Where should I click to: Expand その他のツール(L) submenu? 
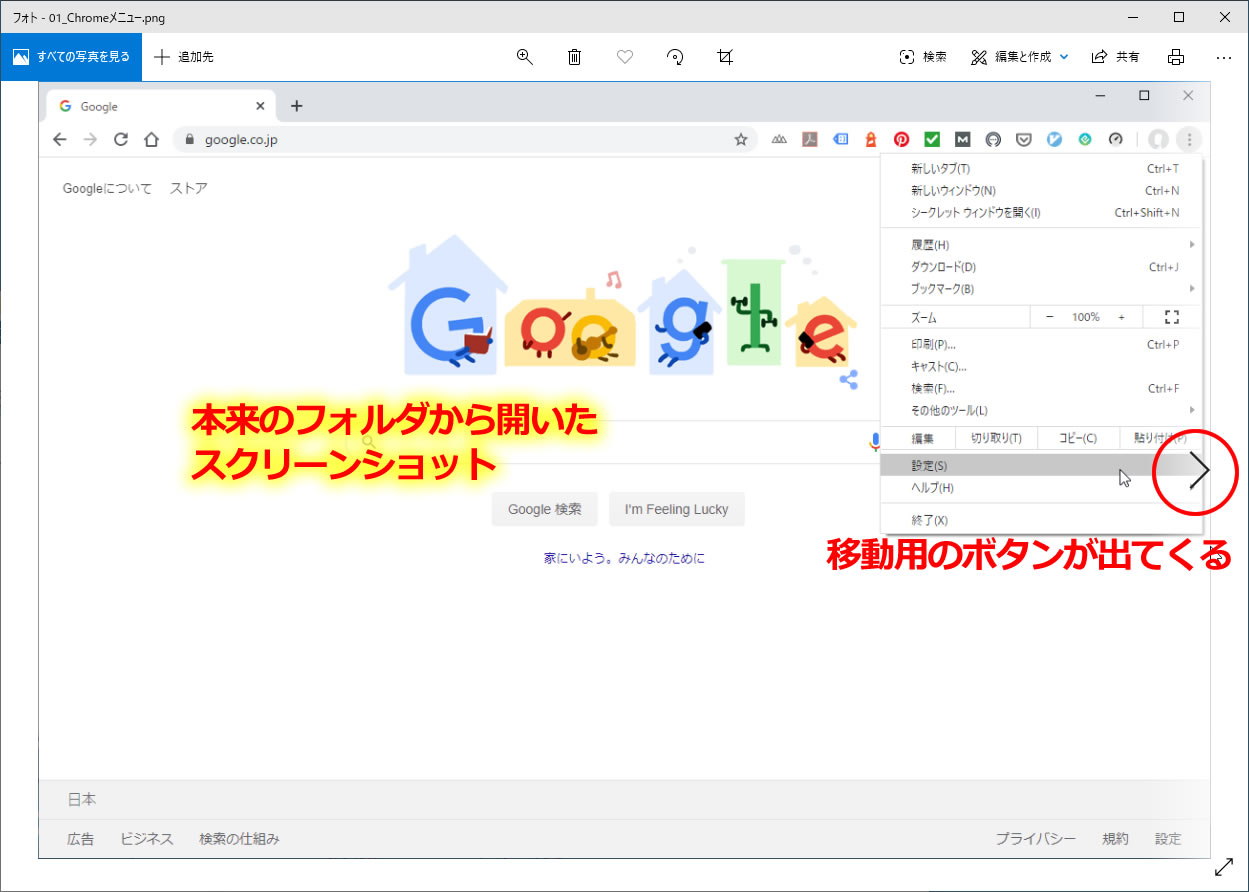(1042, 411)
